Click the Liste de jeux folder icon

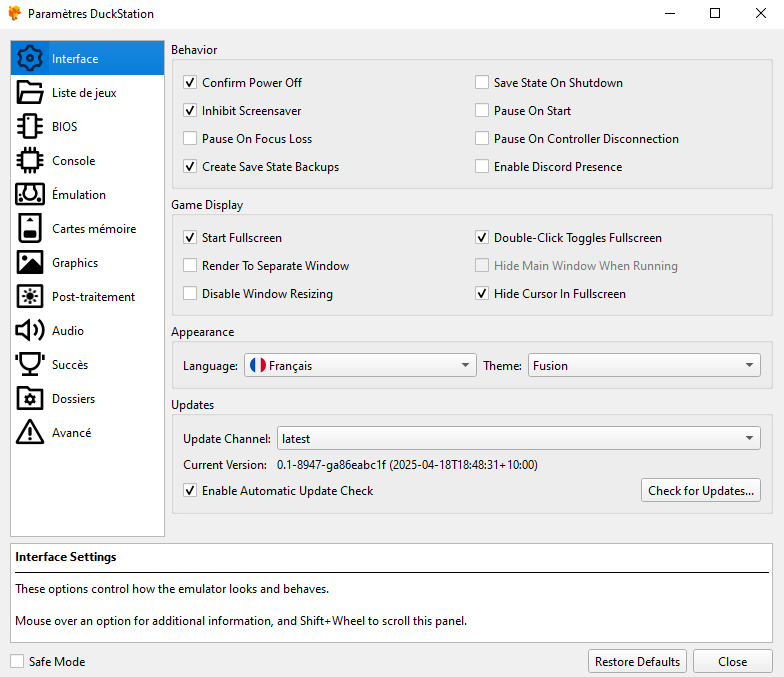point(30,92)
